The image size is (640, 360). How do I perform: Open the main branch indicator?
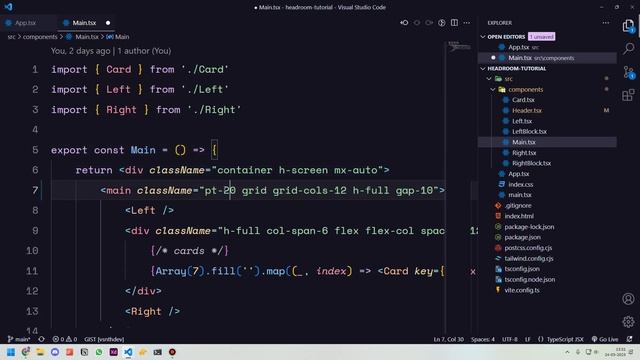[19, 339]
